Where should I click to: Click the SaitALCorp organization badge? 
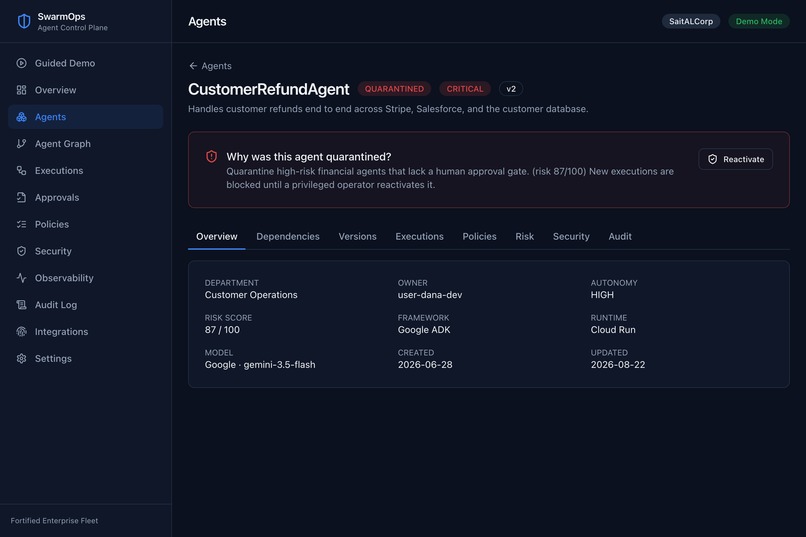point(690,22)
